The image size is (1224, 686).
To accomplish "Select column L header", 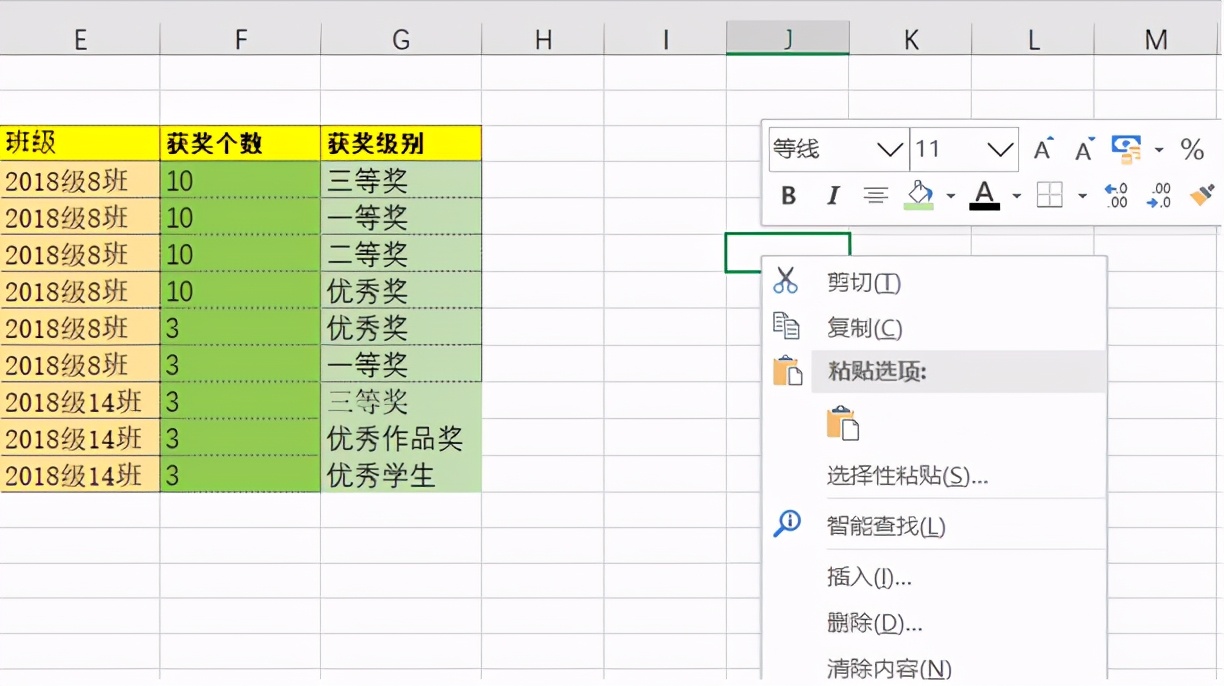I will pyautogui.click(x=1033, y=39).
